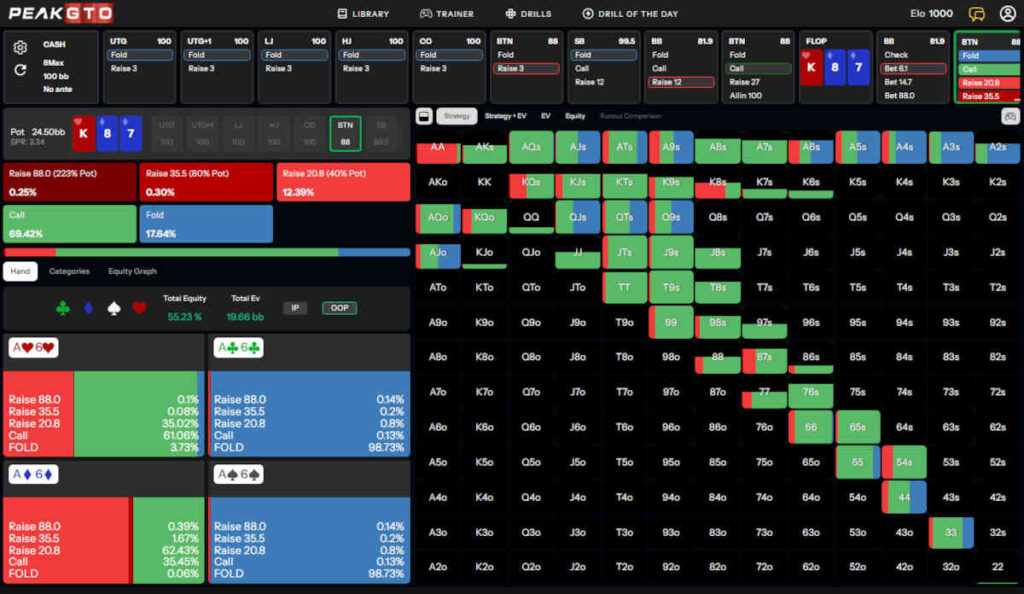The width and height of the screenshot is (1024, 594).
Task: Switch to the Categories tab
Action: pos(69,271)
